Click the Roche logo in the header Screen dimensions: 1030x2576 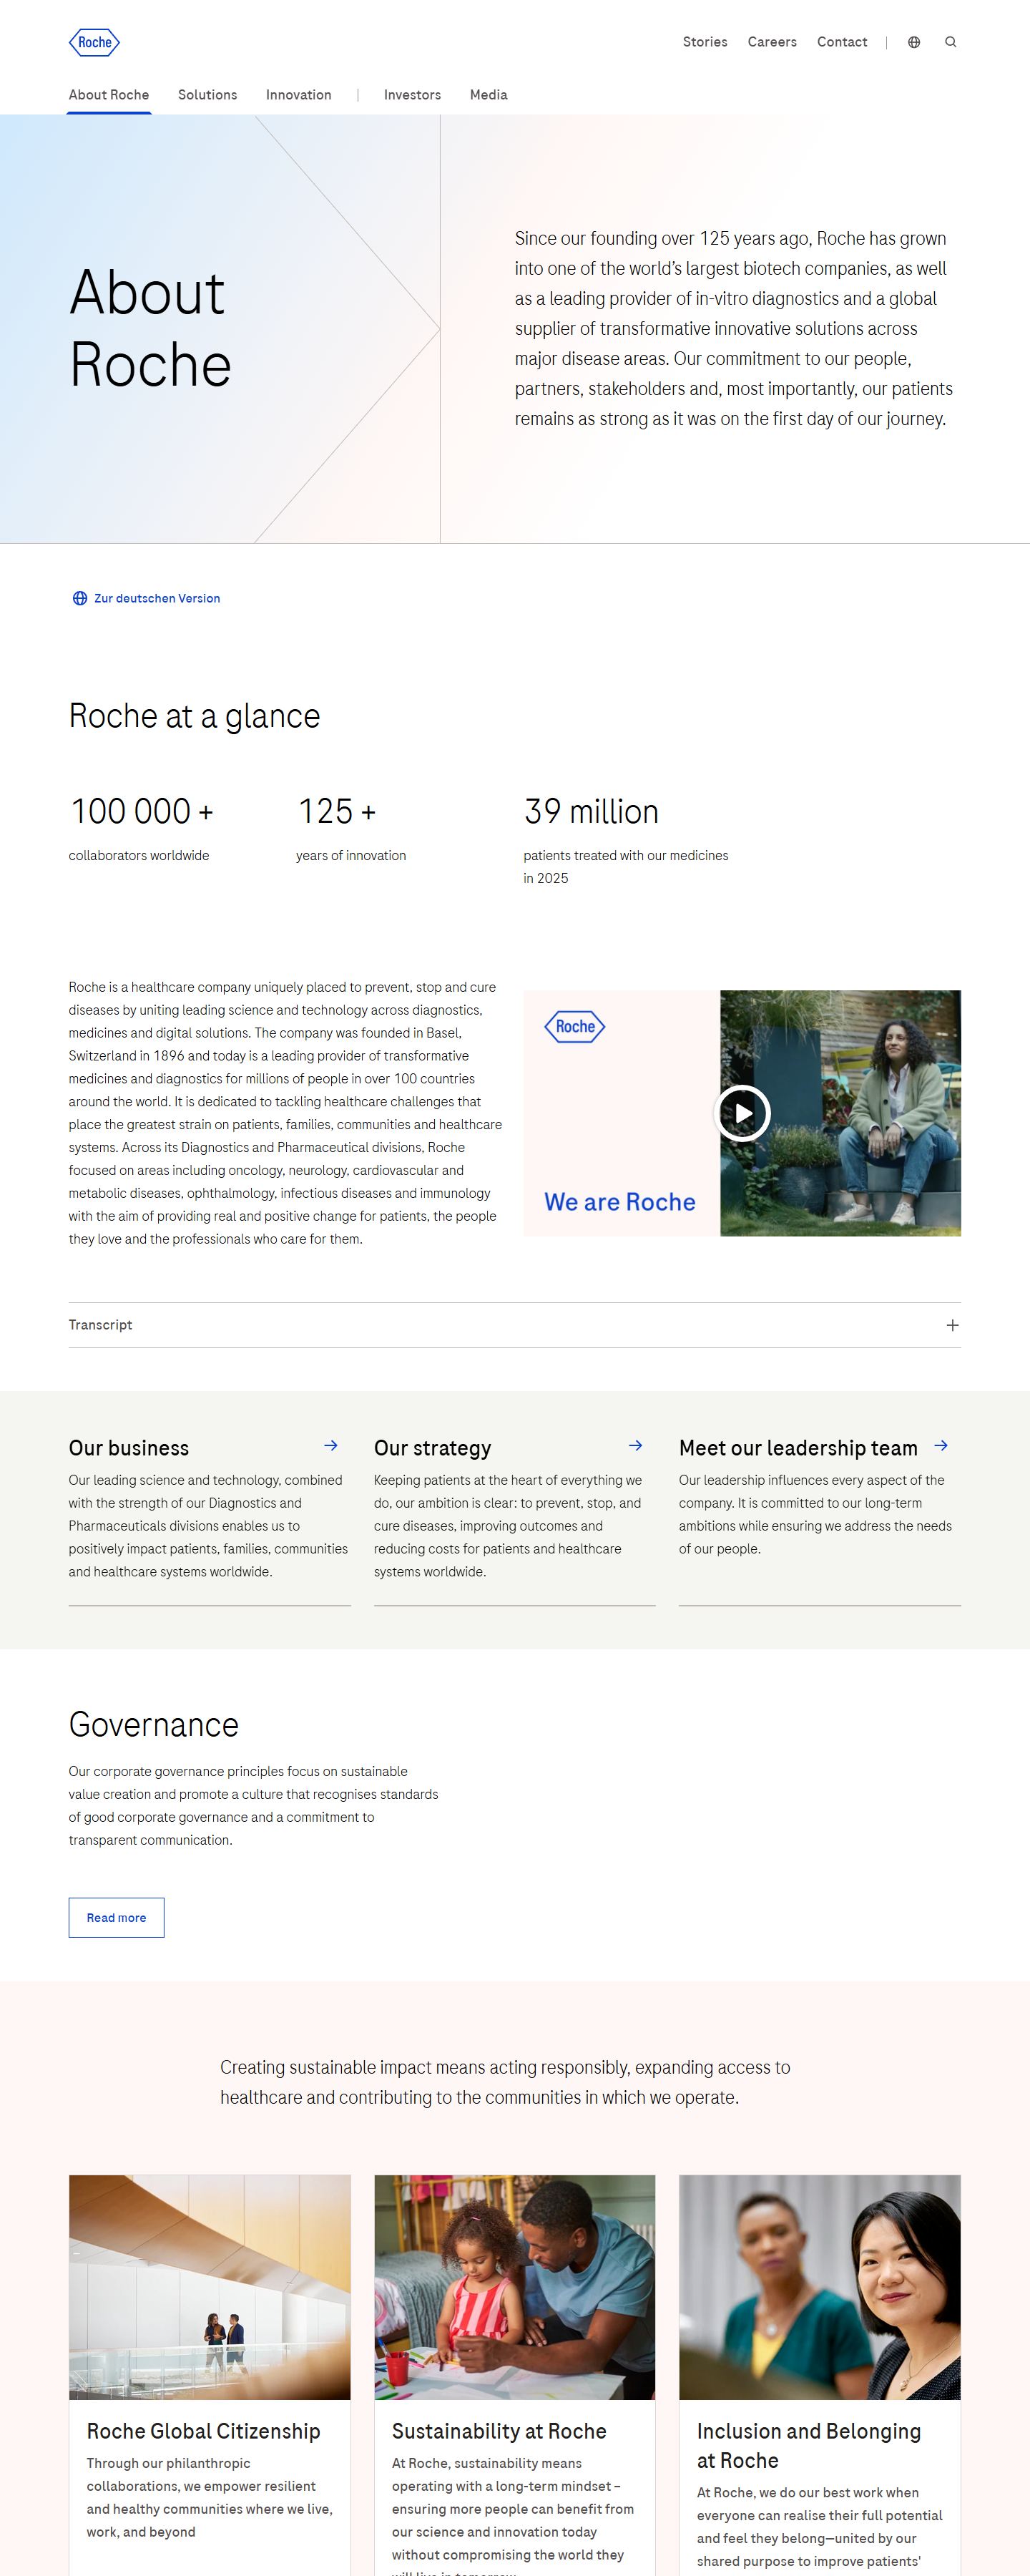coord(94,42)
